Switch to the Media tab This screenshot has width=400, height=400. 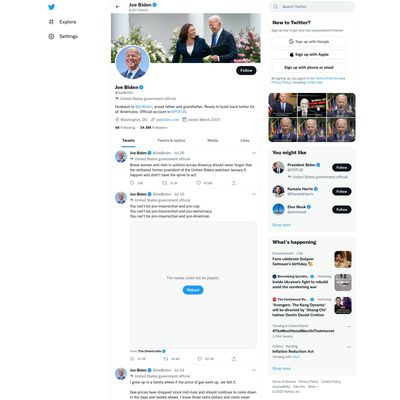pos(213,140)
